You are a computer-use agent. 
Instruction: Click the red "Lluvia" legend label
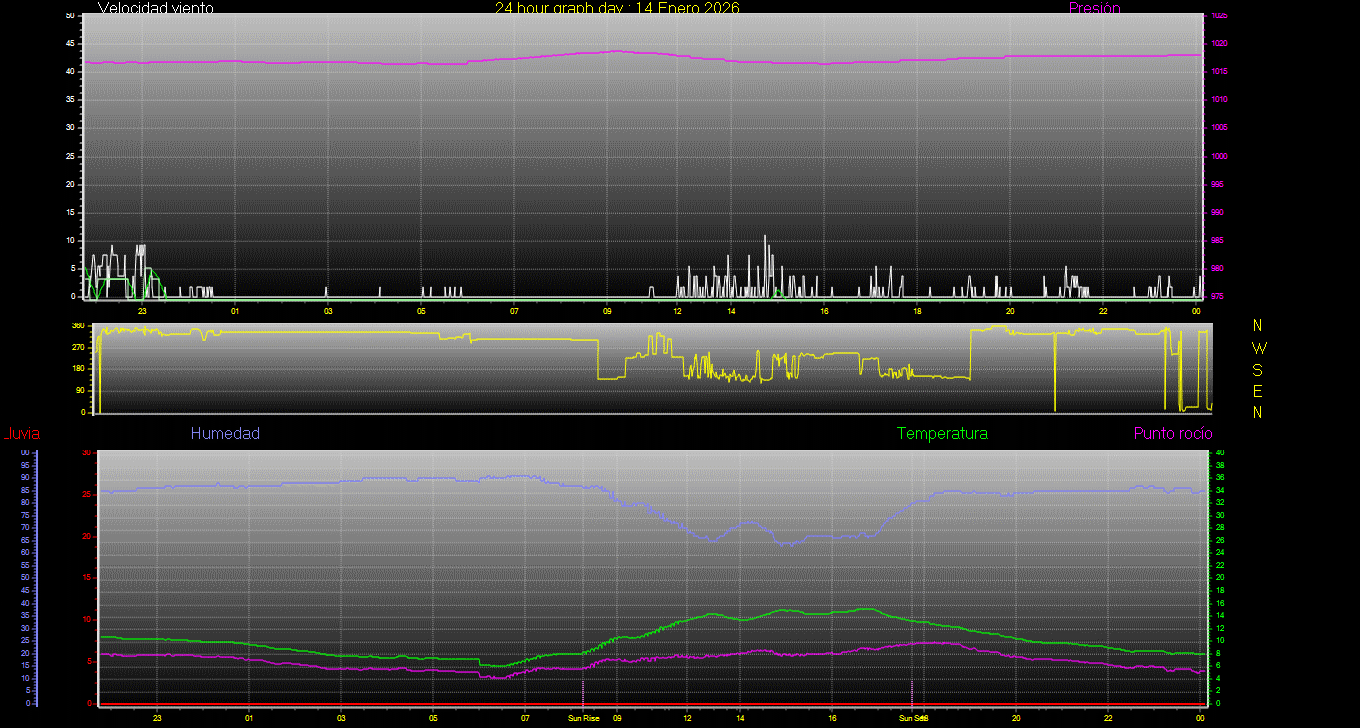click(x=21, y=434)
